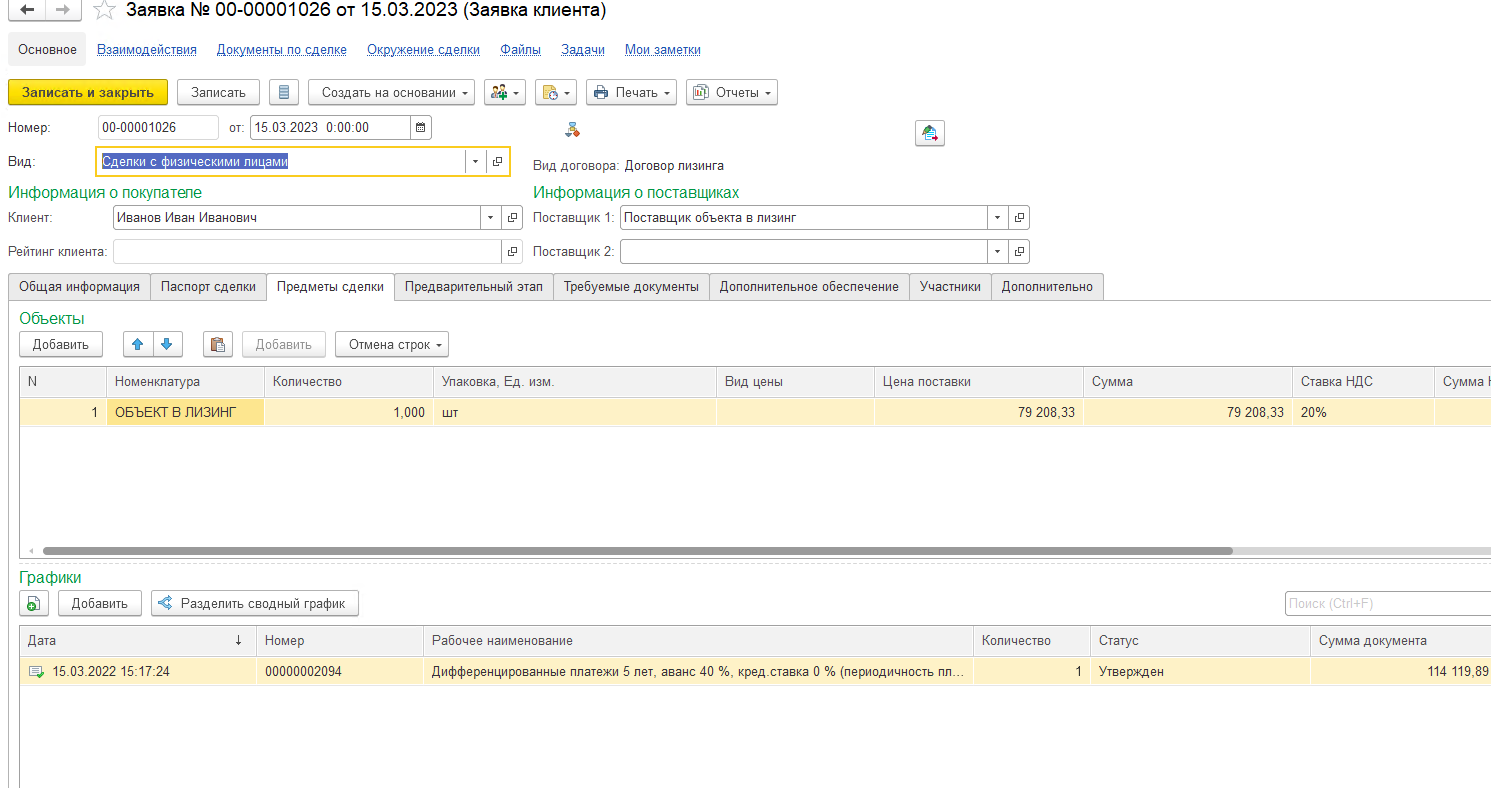
Task: Expand the Вид dropdown list
Action: [x=475, y=162]
